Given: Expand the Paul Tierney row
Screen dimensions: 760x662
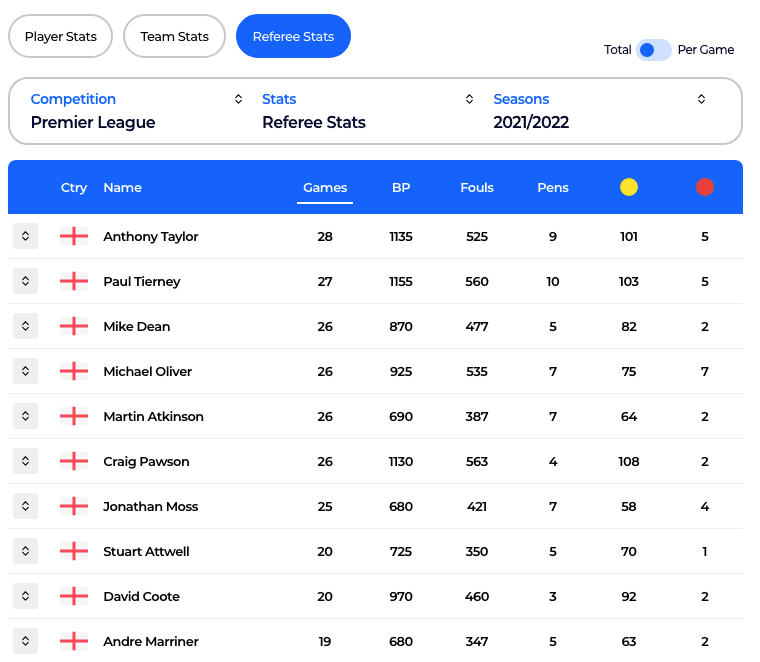Looking at the screenshot, I should 25,282.
